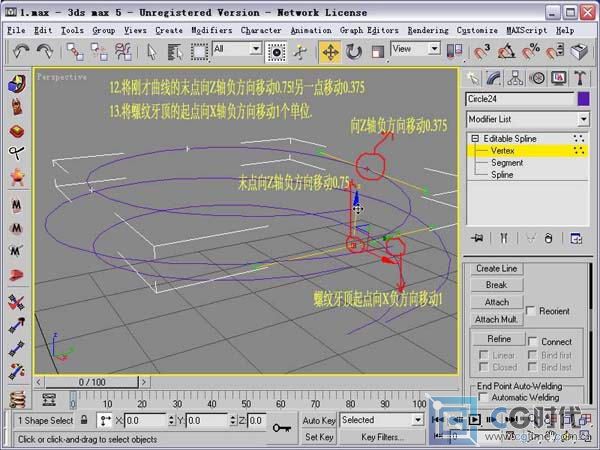The height and width of the screenshot is (450, 600).
Task: Open the Rendering menu
Action: coord(428,30)
